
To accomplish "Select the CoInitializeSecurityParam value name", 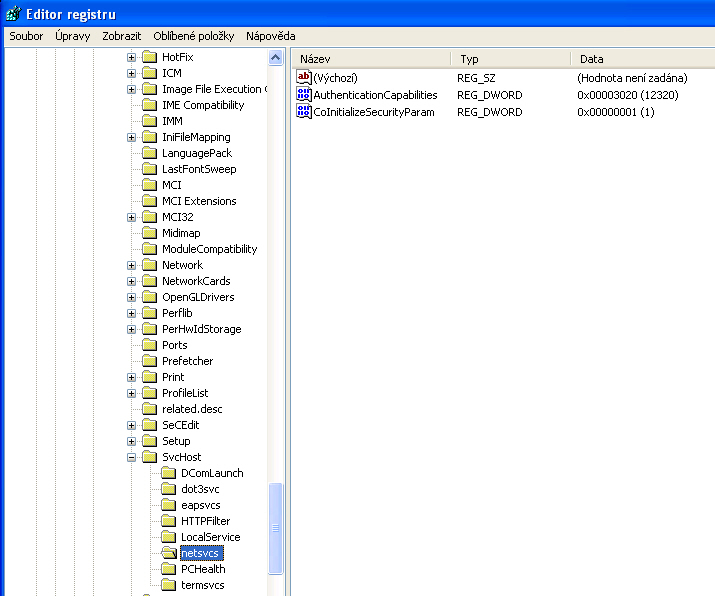I will pyautogui.click(x=374, y=112).
